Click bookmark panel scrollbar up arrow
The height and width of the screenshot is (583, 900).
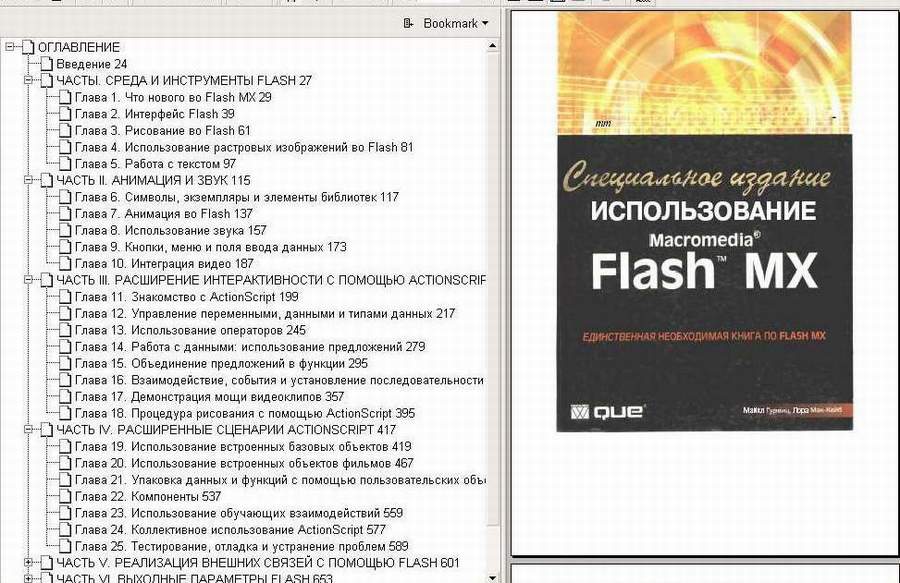coord(492,46)
